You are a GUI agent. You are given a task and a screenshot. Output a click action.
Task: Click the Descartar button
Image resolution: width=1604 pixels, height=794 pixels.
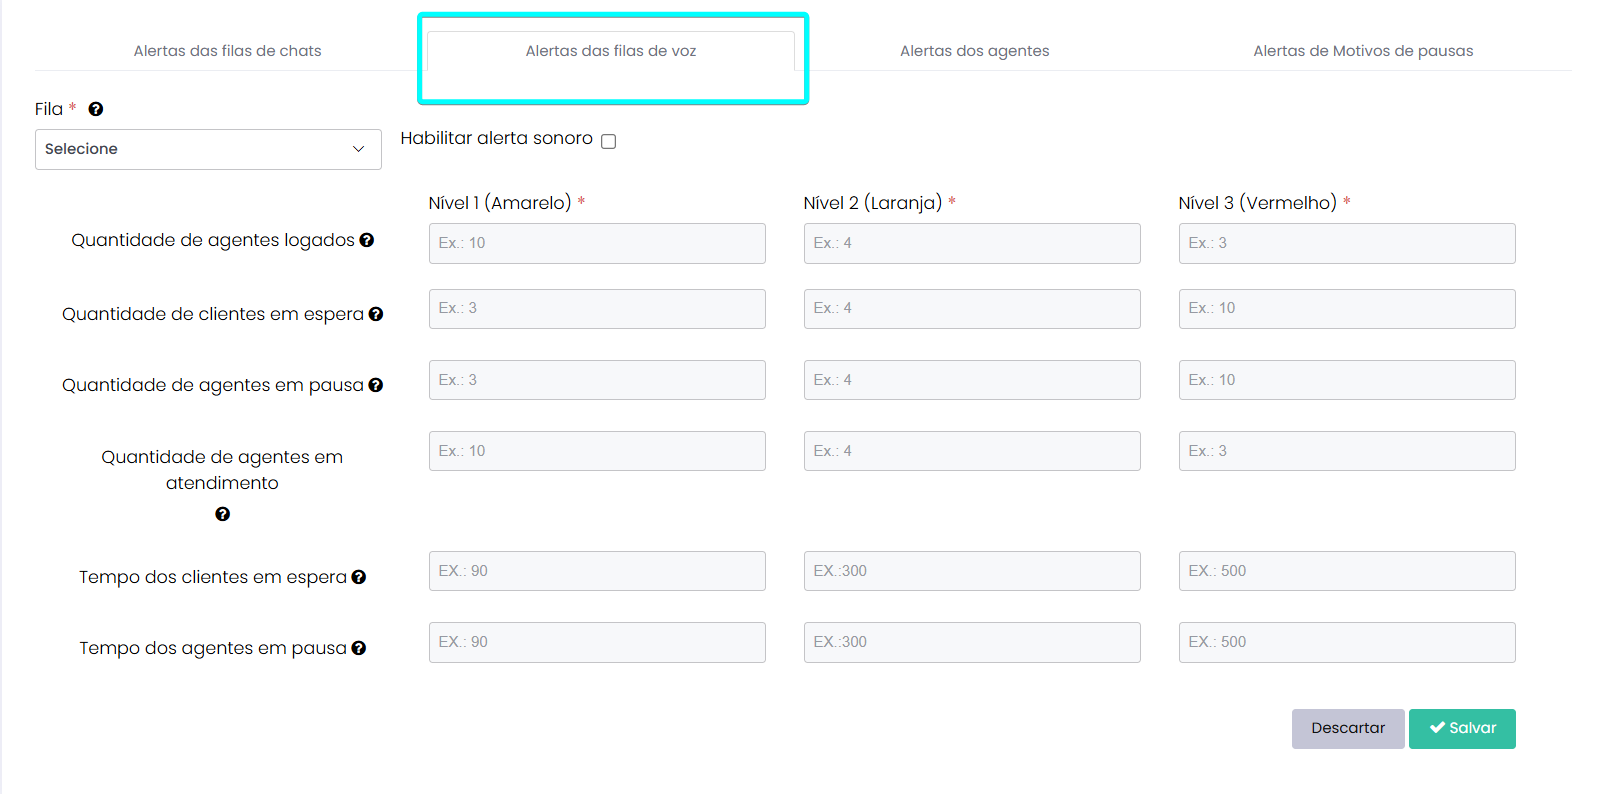tap(1347, 728)
